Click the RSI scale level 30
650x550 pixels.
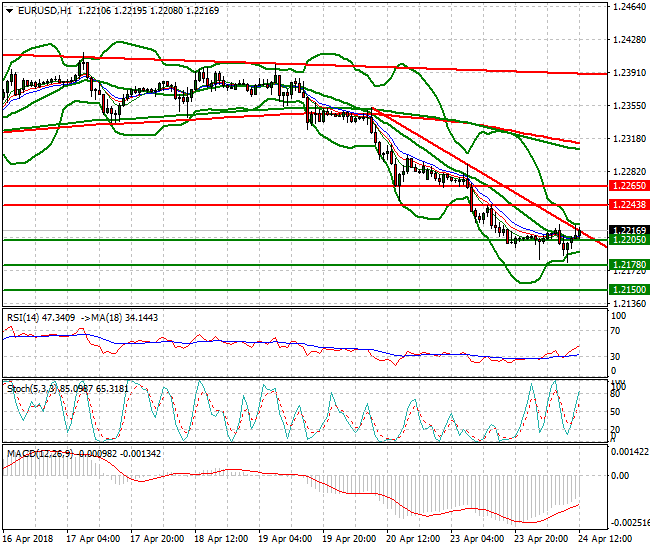click(x=616, y=356)
